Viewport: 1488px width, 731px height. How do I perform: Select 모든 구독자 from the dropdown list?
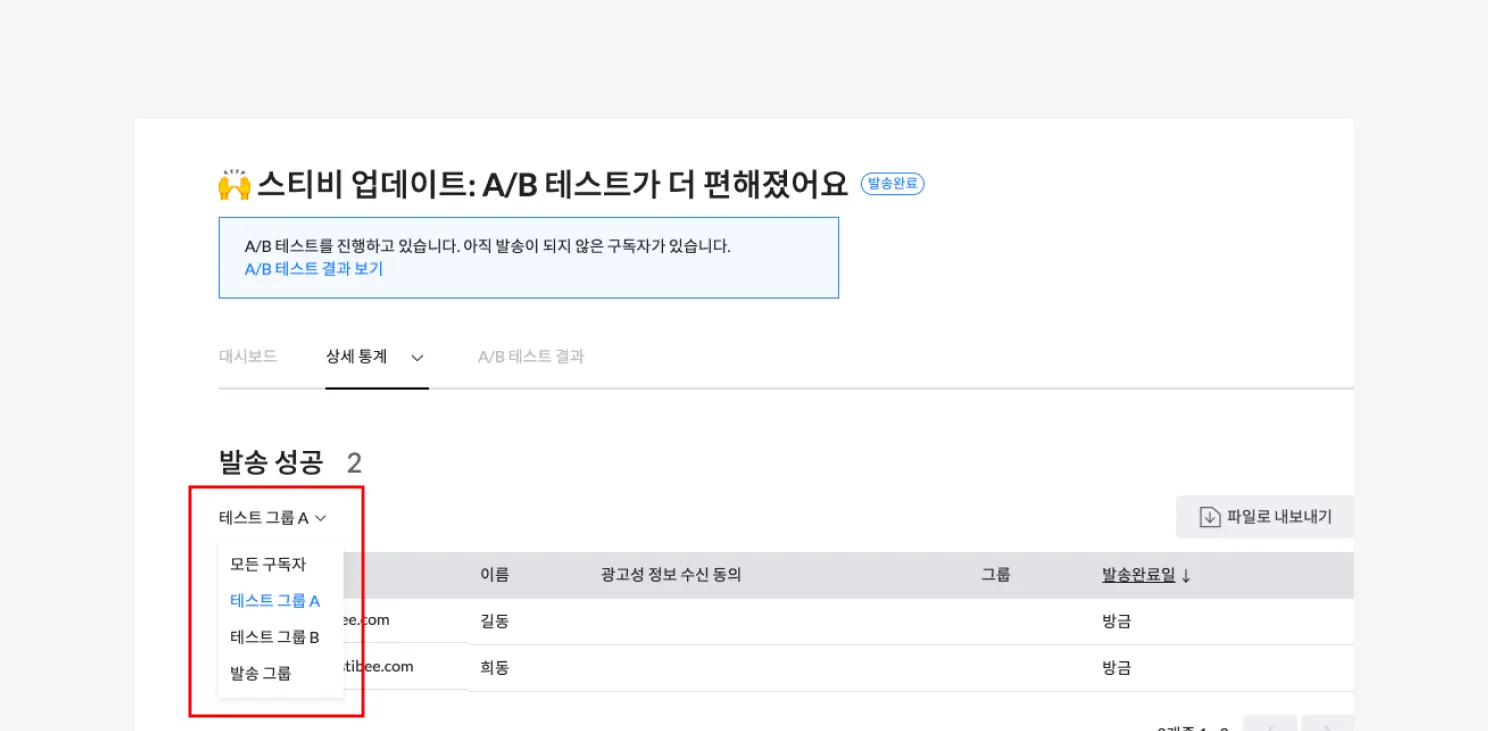tap(267, 564)
